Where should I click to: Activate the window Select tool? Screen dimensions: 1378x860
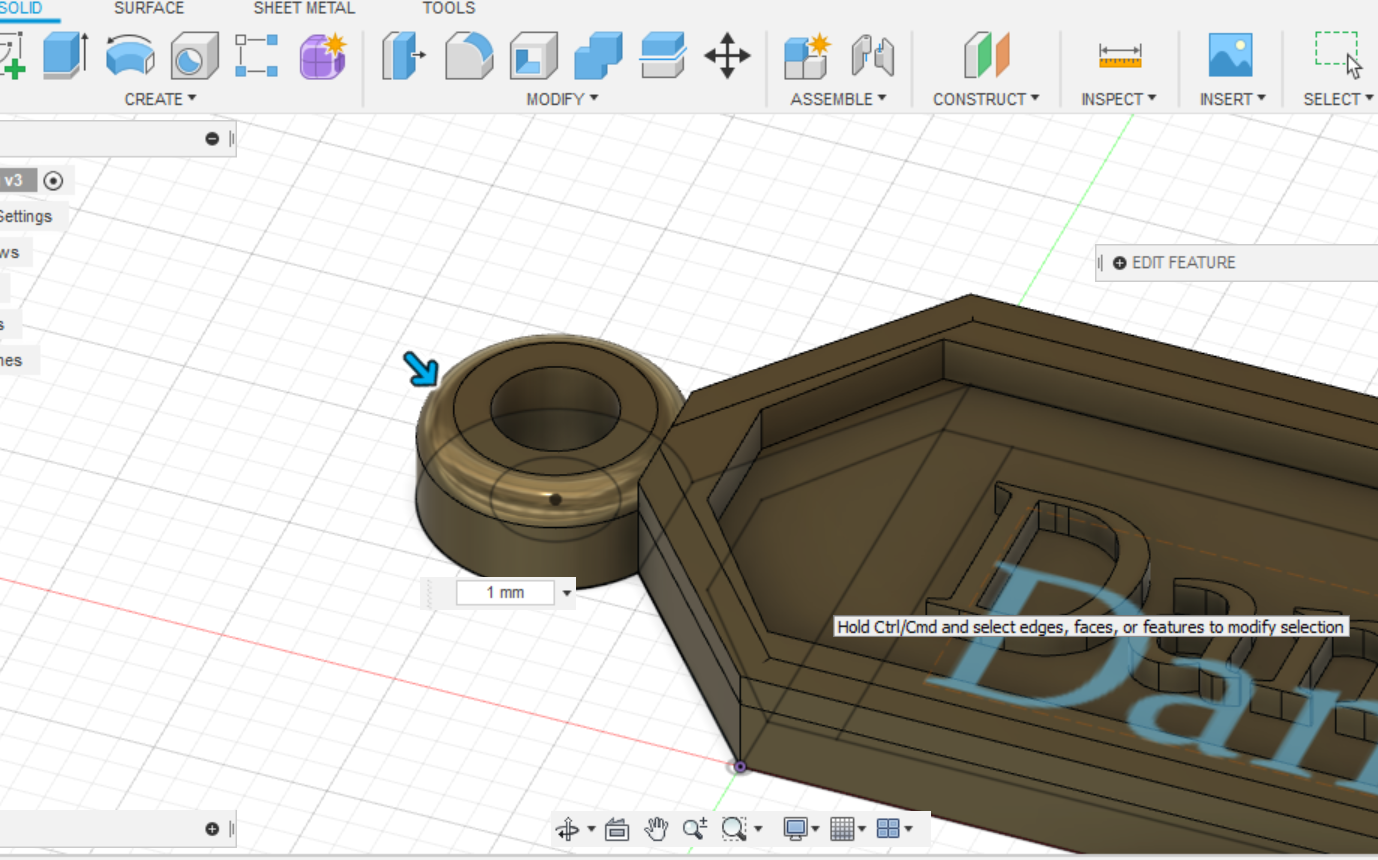(x=1338, y=56)
